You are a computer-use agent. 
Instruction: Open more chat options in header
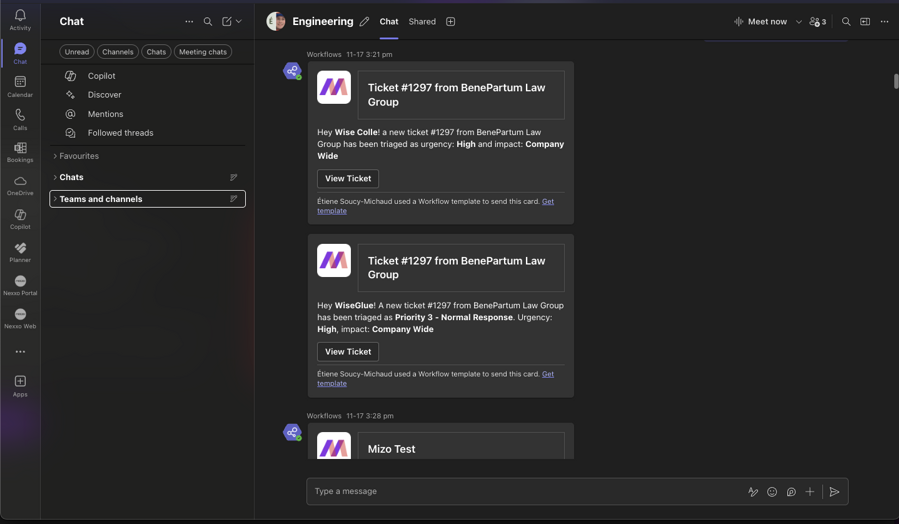pos(885,21)
